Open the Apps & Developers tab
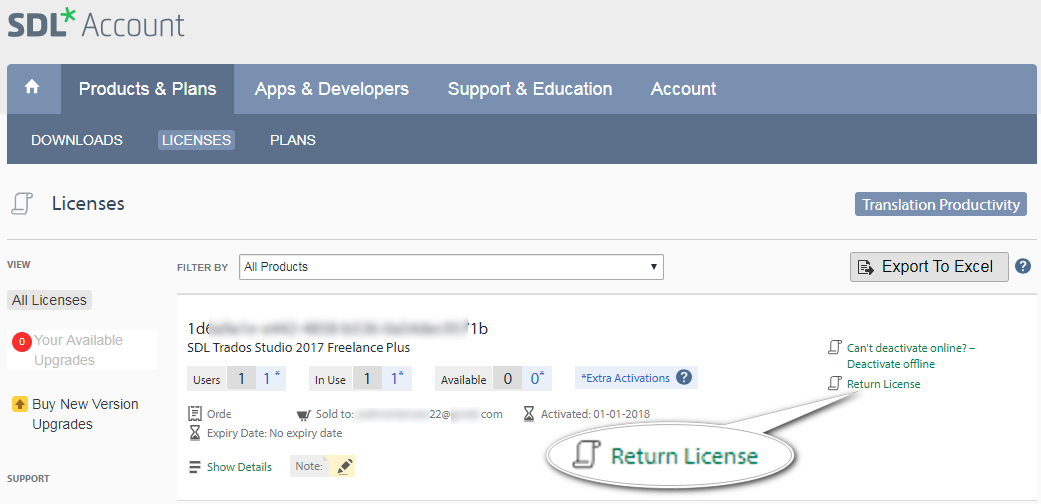Screen dimensions: 1041x504 (x=332, y=89)
